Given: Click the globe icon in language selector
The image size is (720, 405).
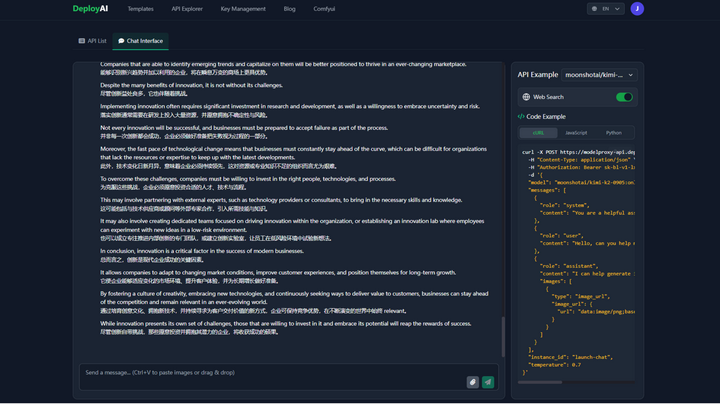Looking at the screenshot, I should [594, 9].
